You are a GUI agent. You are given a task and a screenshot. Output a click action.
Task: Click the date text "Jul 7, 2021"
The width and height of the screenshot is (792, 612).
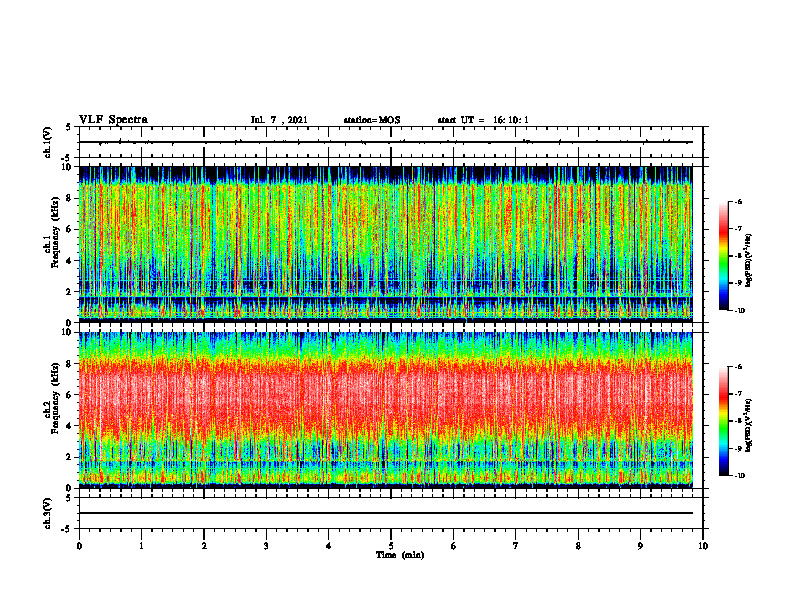pyautogui.click(x=279, y=120)
